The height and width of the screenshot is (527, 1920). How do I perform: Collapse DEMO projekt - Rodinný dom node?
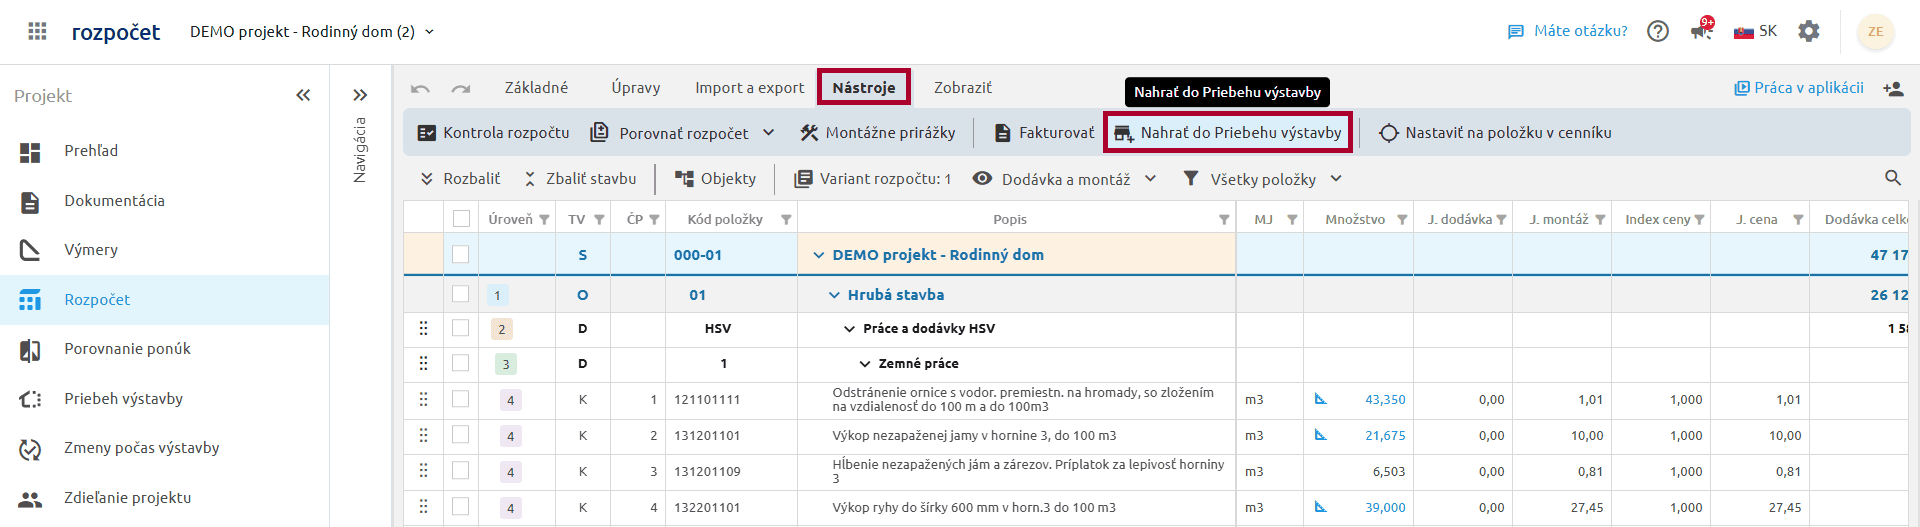[x=819, y=255]
